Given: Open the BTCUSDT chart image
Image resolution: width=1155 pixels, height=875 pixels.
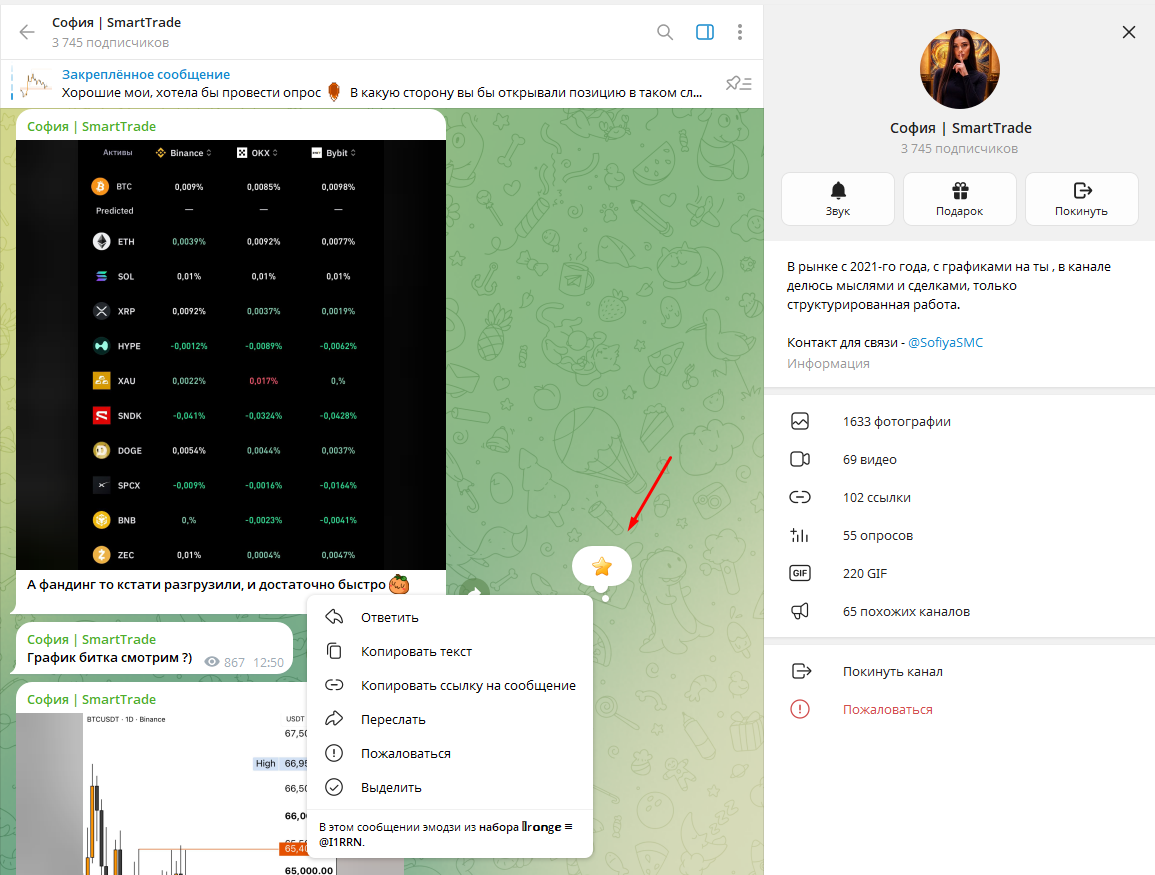Looking at the screenshot, I should tap(162, 793).
